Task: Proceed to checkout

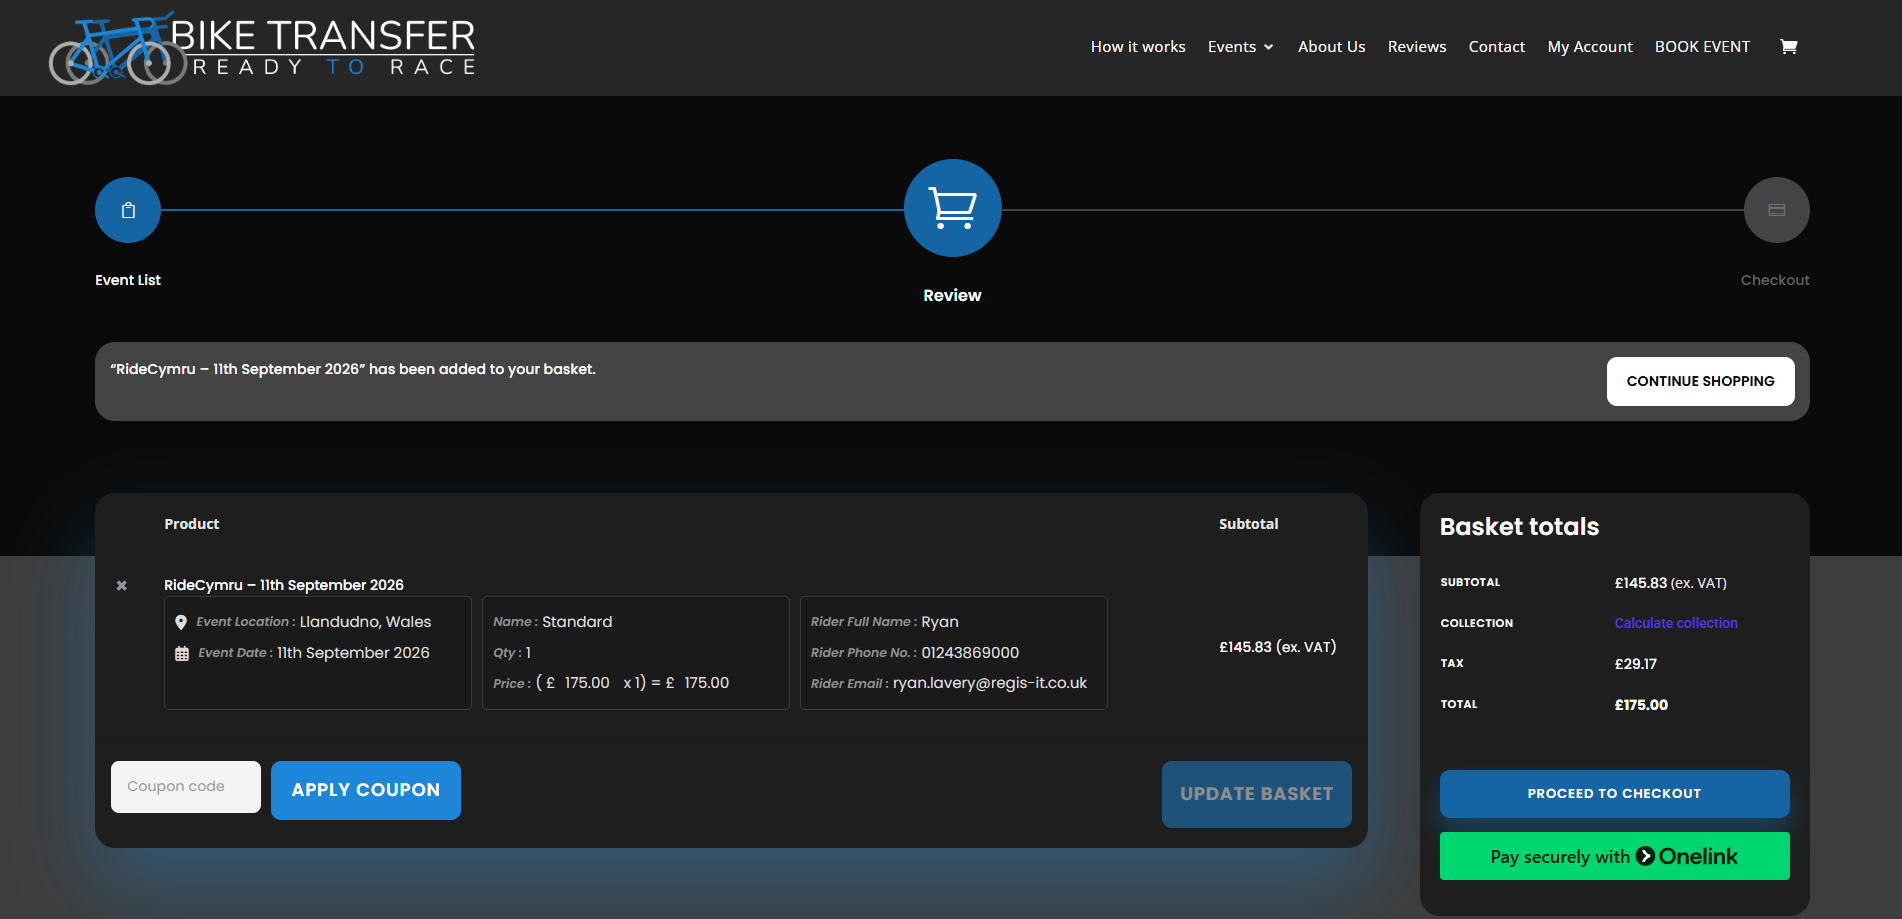Action: coord(1615,794)
